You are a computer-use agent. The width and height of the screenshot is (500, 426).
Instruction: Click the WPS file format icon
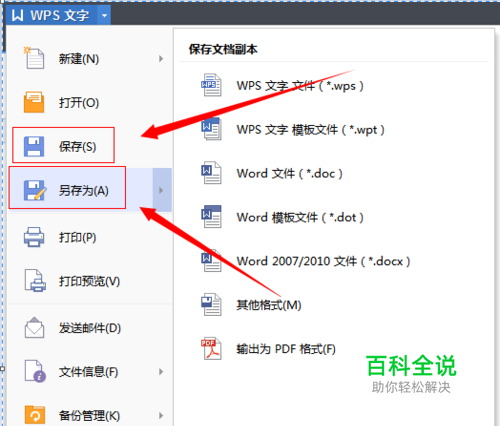(211, 85)
